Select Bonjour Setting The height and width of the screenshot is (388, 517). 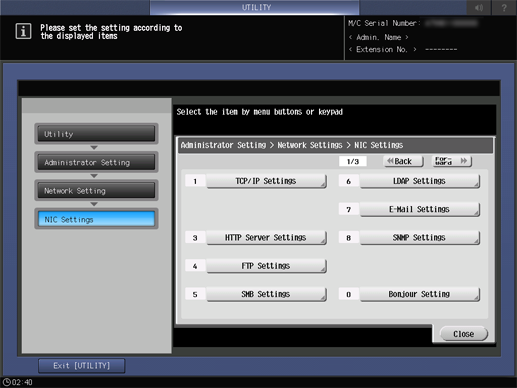pos(420,294)
